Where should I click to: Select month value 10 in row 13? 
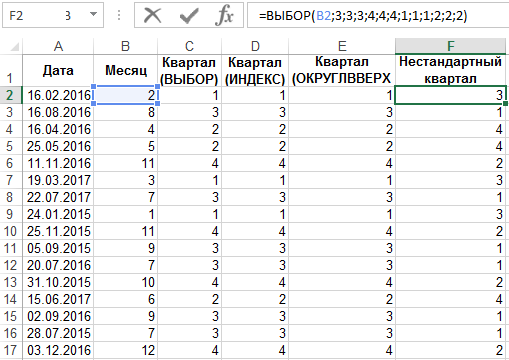click(x=125, y=282)
